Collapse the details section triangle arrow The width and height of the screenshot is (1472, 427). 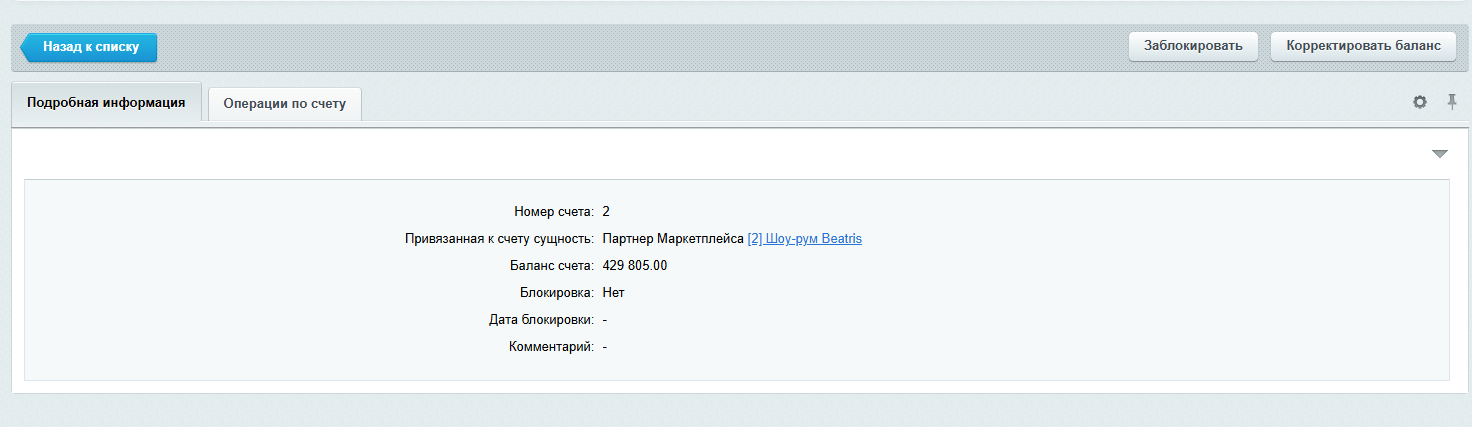click(x=1439, y=154)
